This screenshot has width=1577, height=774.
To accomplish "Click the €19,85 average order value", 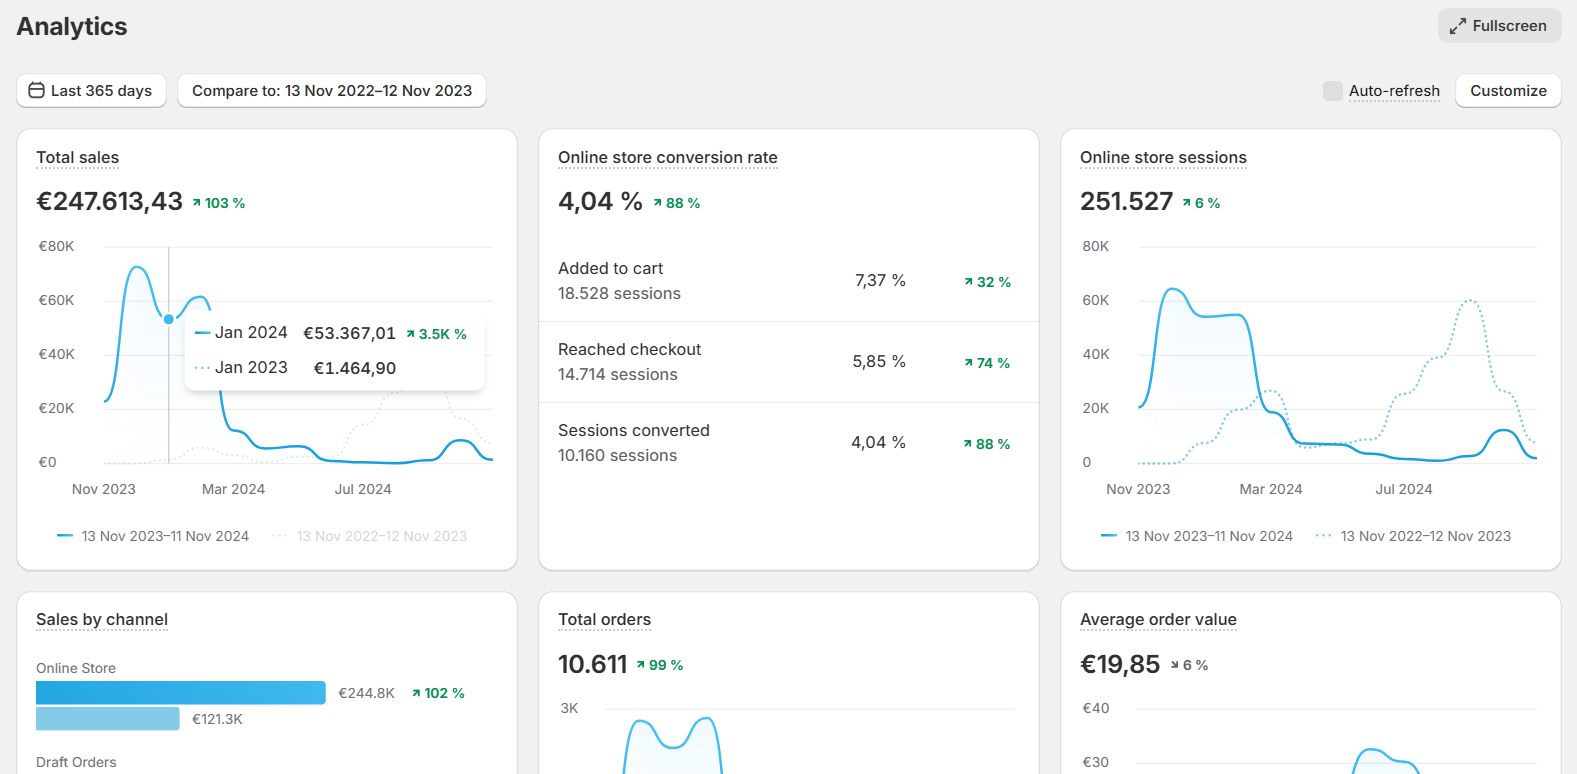I will click(x=1120, y=664).
